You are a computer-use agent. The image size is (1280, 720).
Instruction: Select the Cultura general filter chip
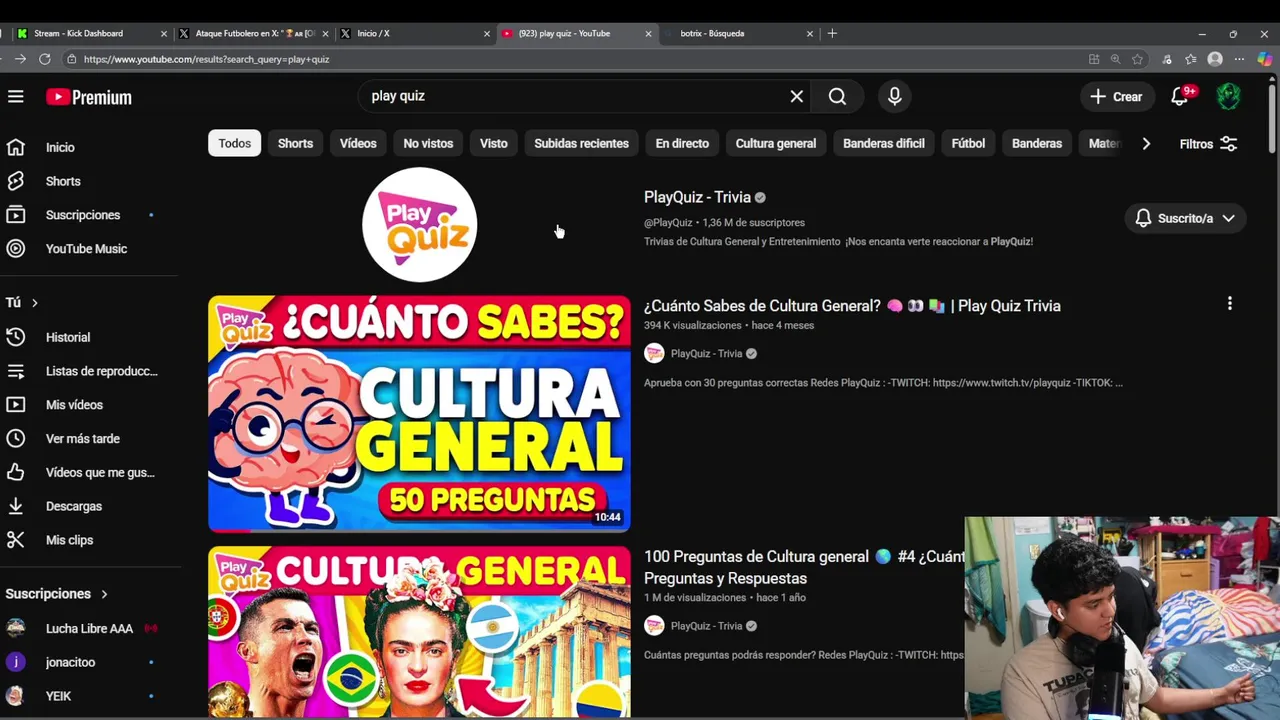point(776,143)
